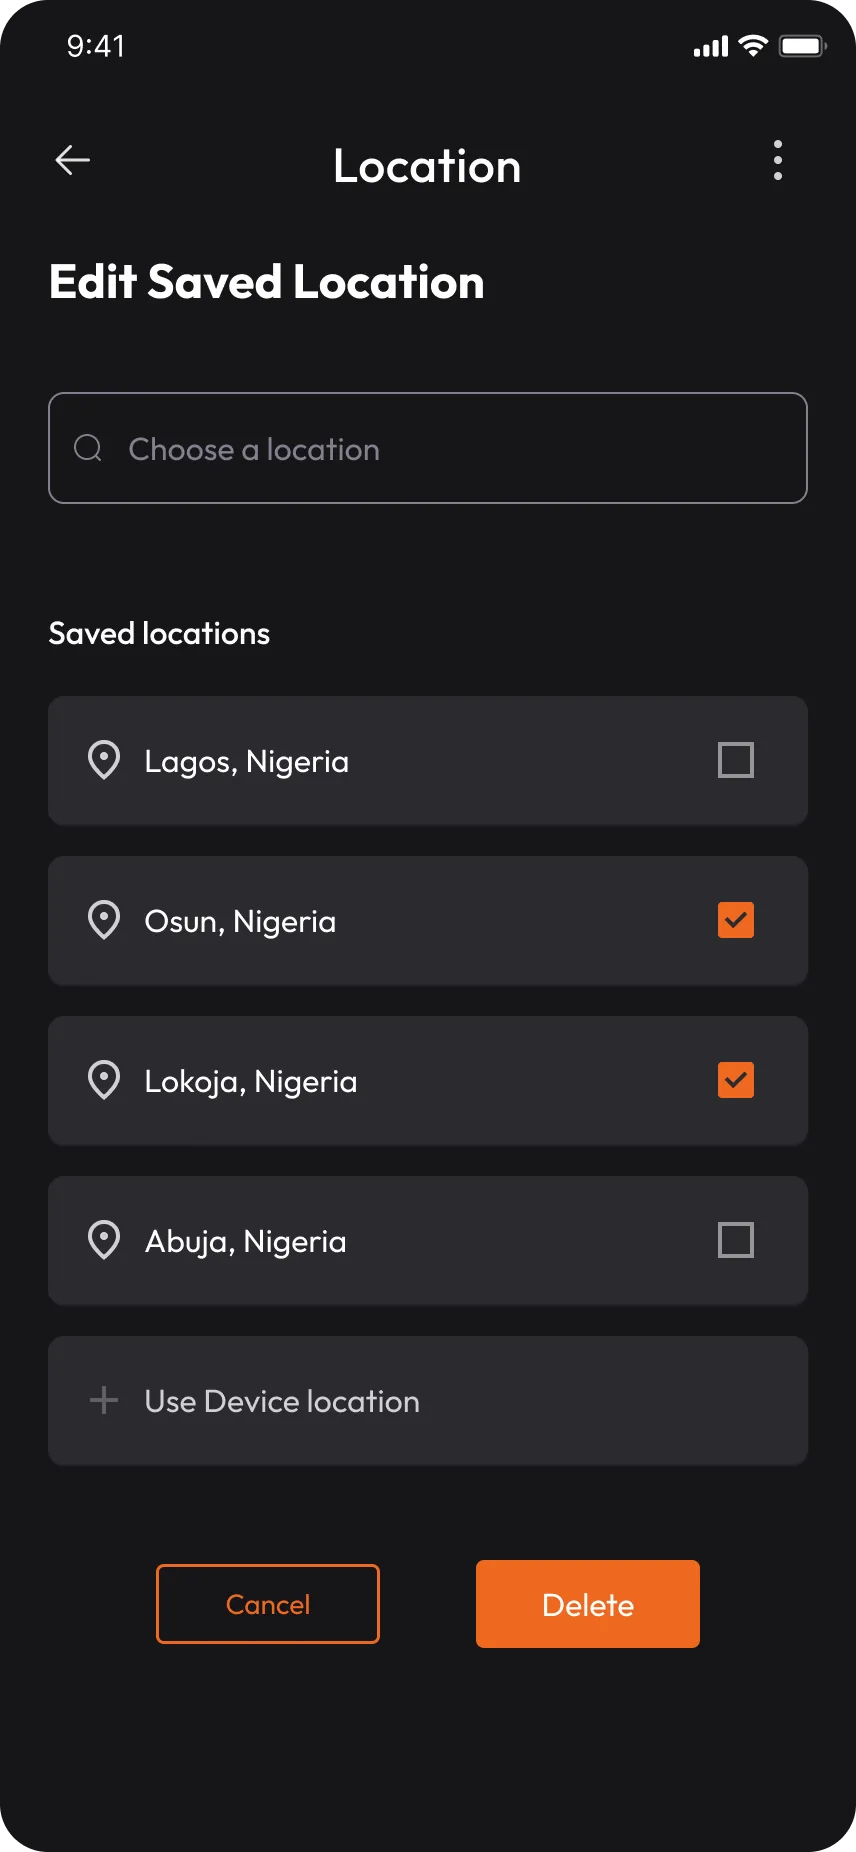Screen dimensions: 856x1852
Task: Tap the back arrow icon
Action: click(x=72, y=160)
